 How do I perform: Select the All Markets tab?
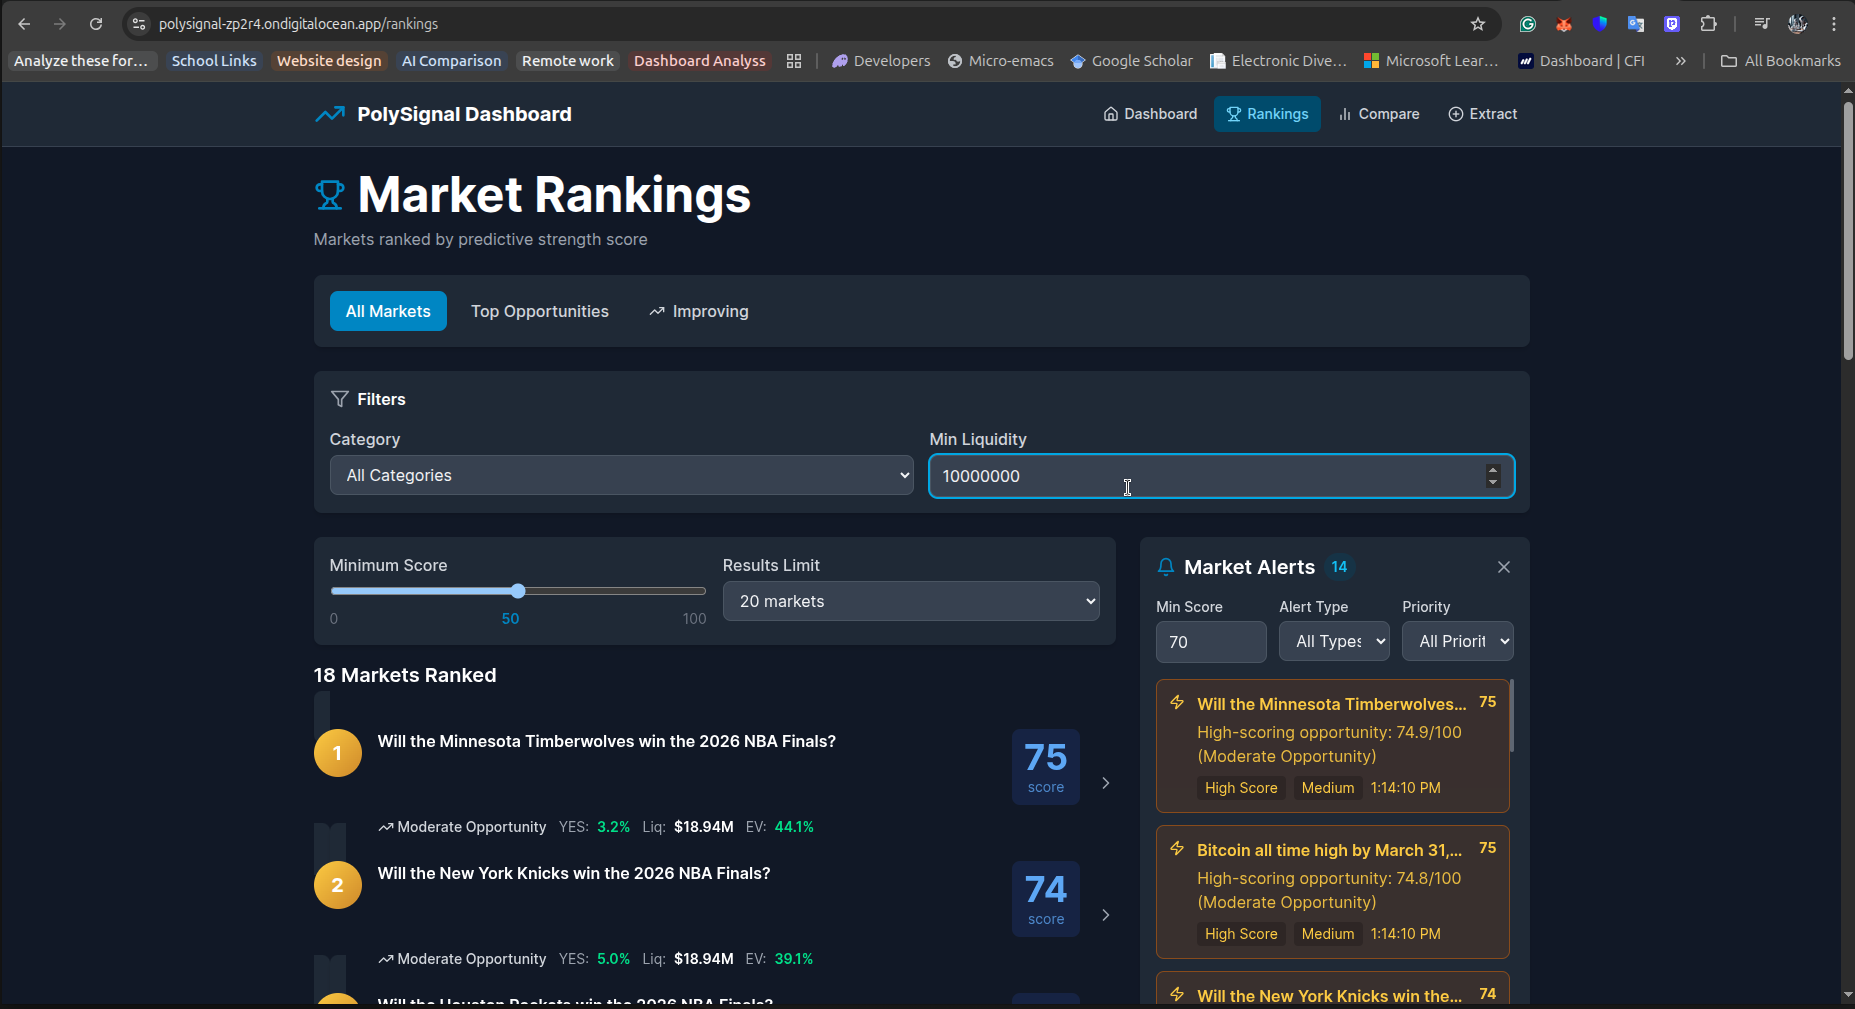click(x=388, y=311)
